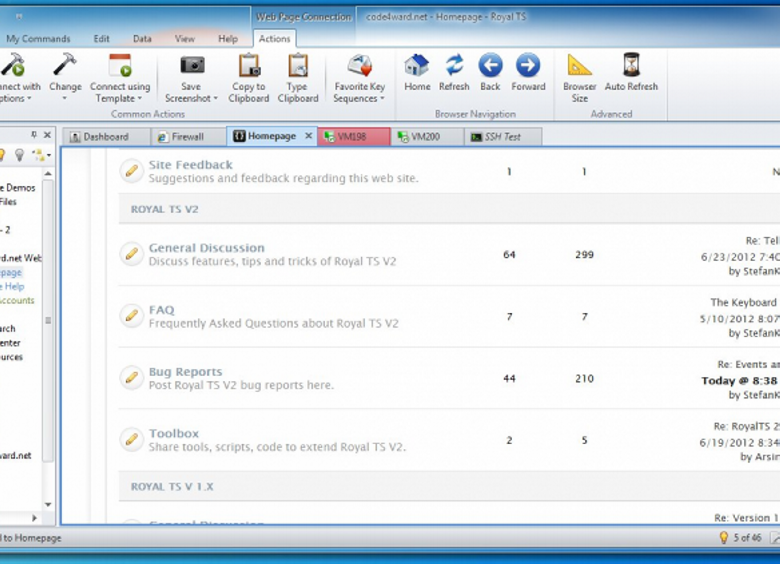
Task: Go to browser Home
Action: pyautogui.click(x=417, y=73)
